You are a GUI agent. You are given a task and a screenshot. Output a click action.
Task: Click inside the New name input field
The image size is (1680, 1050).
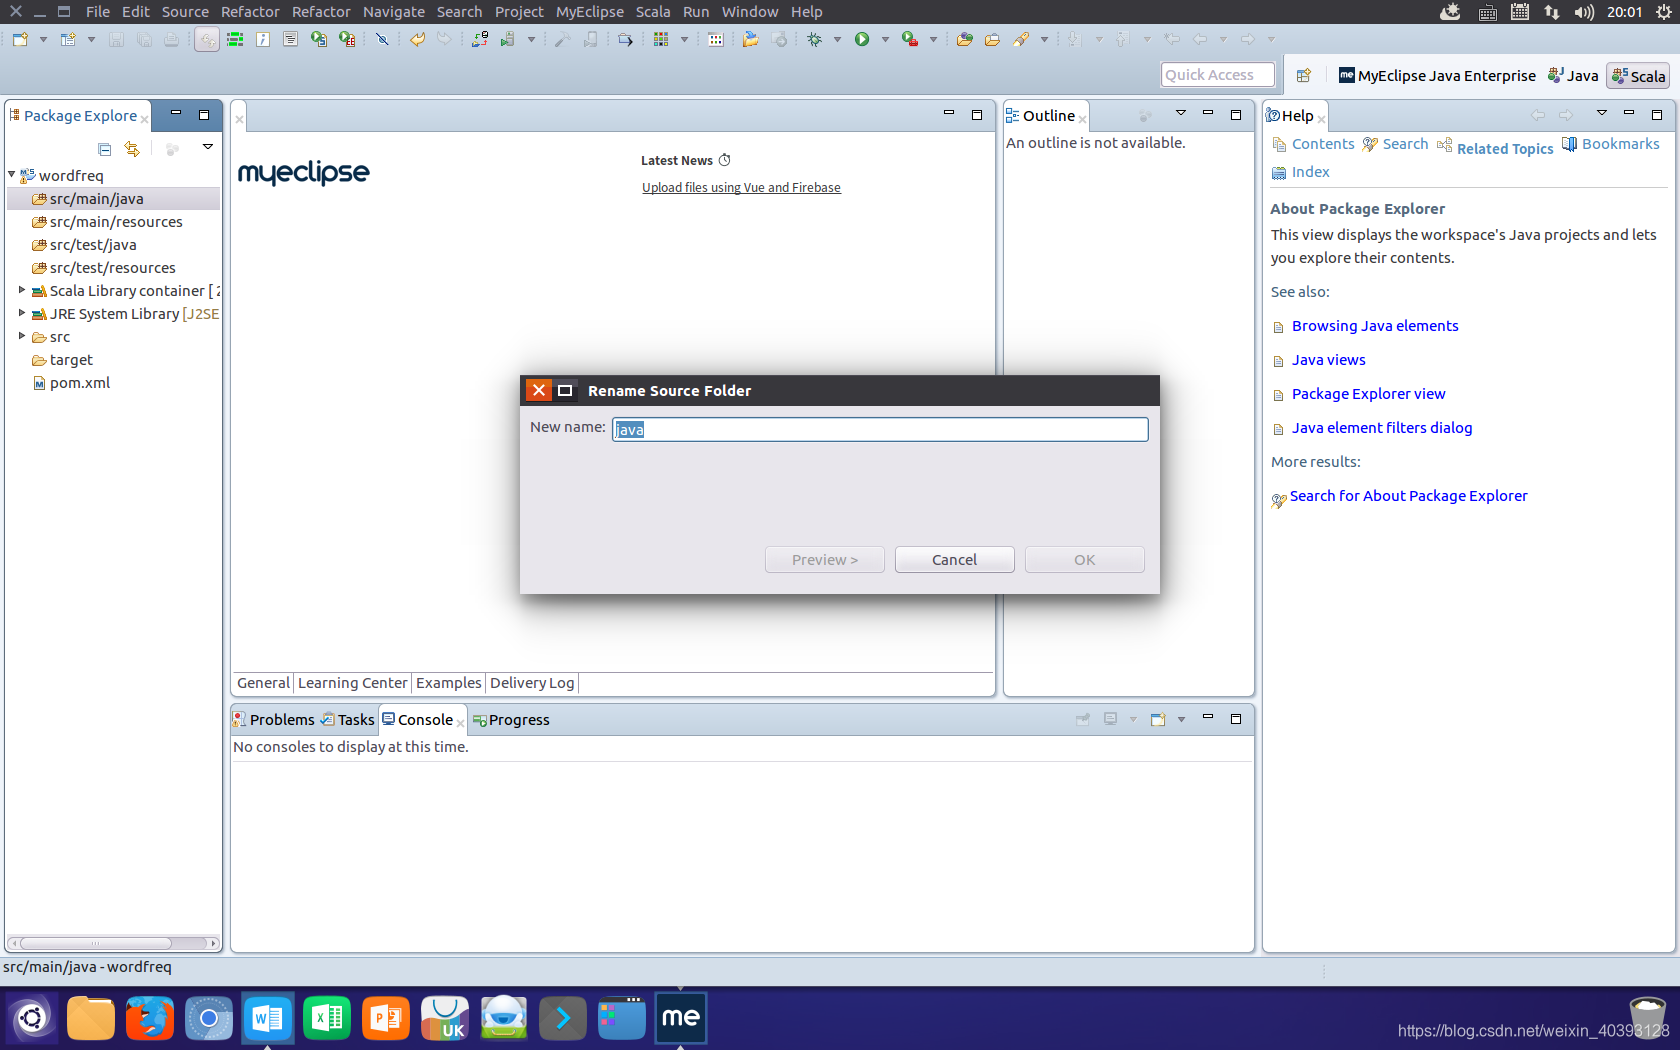click(x=878, y=429)
